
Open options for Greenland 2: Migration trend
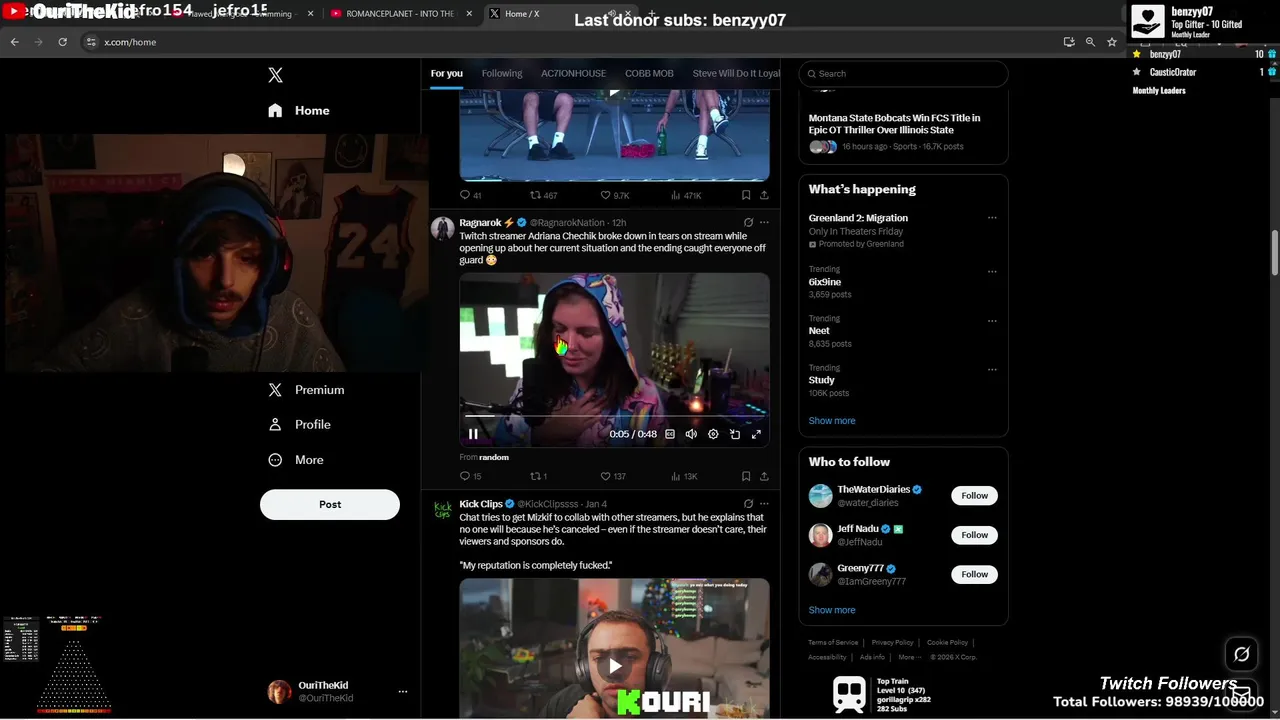tap(992, 218)
